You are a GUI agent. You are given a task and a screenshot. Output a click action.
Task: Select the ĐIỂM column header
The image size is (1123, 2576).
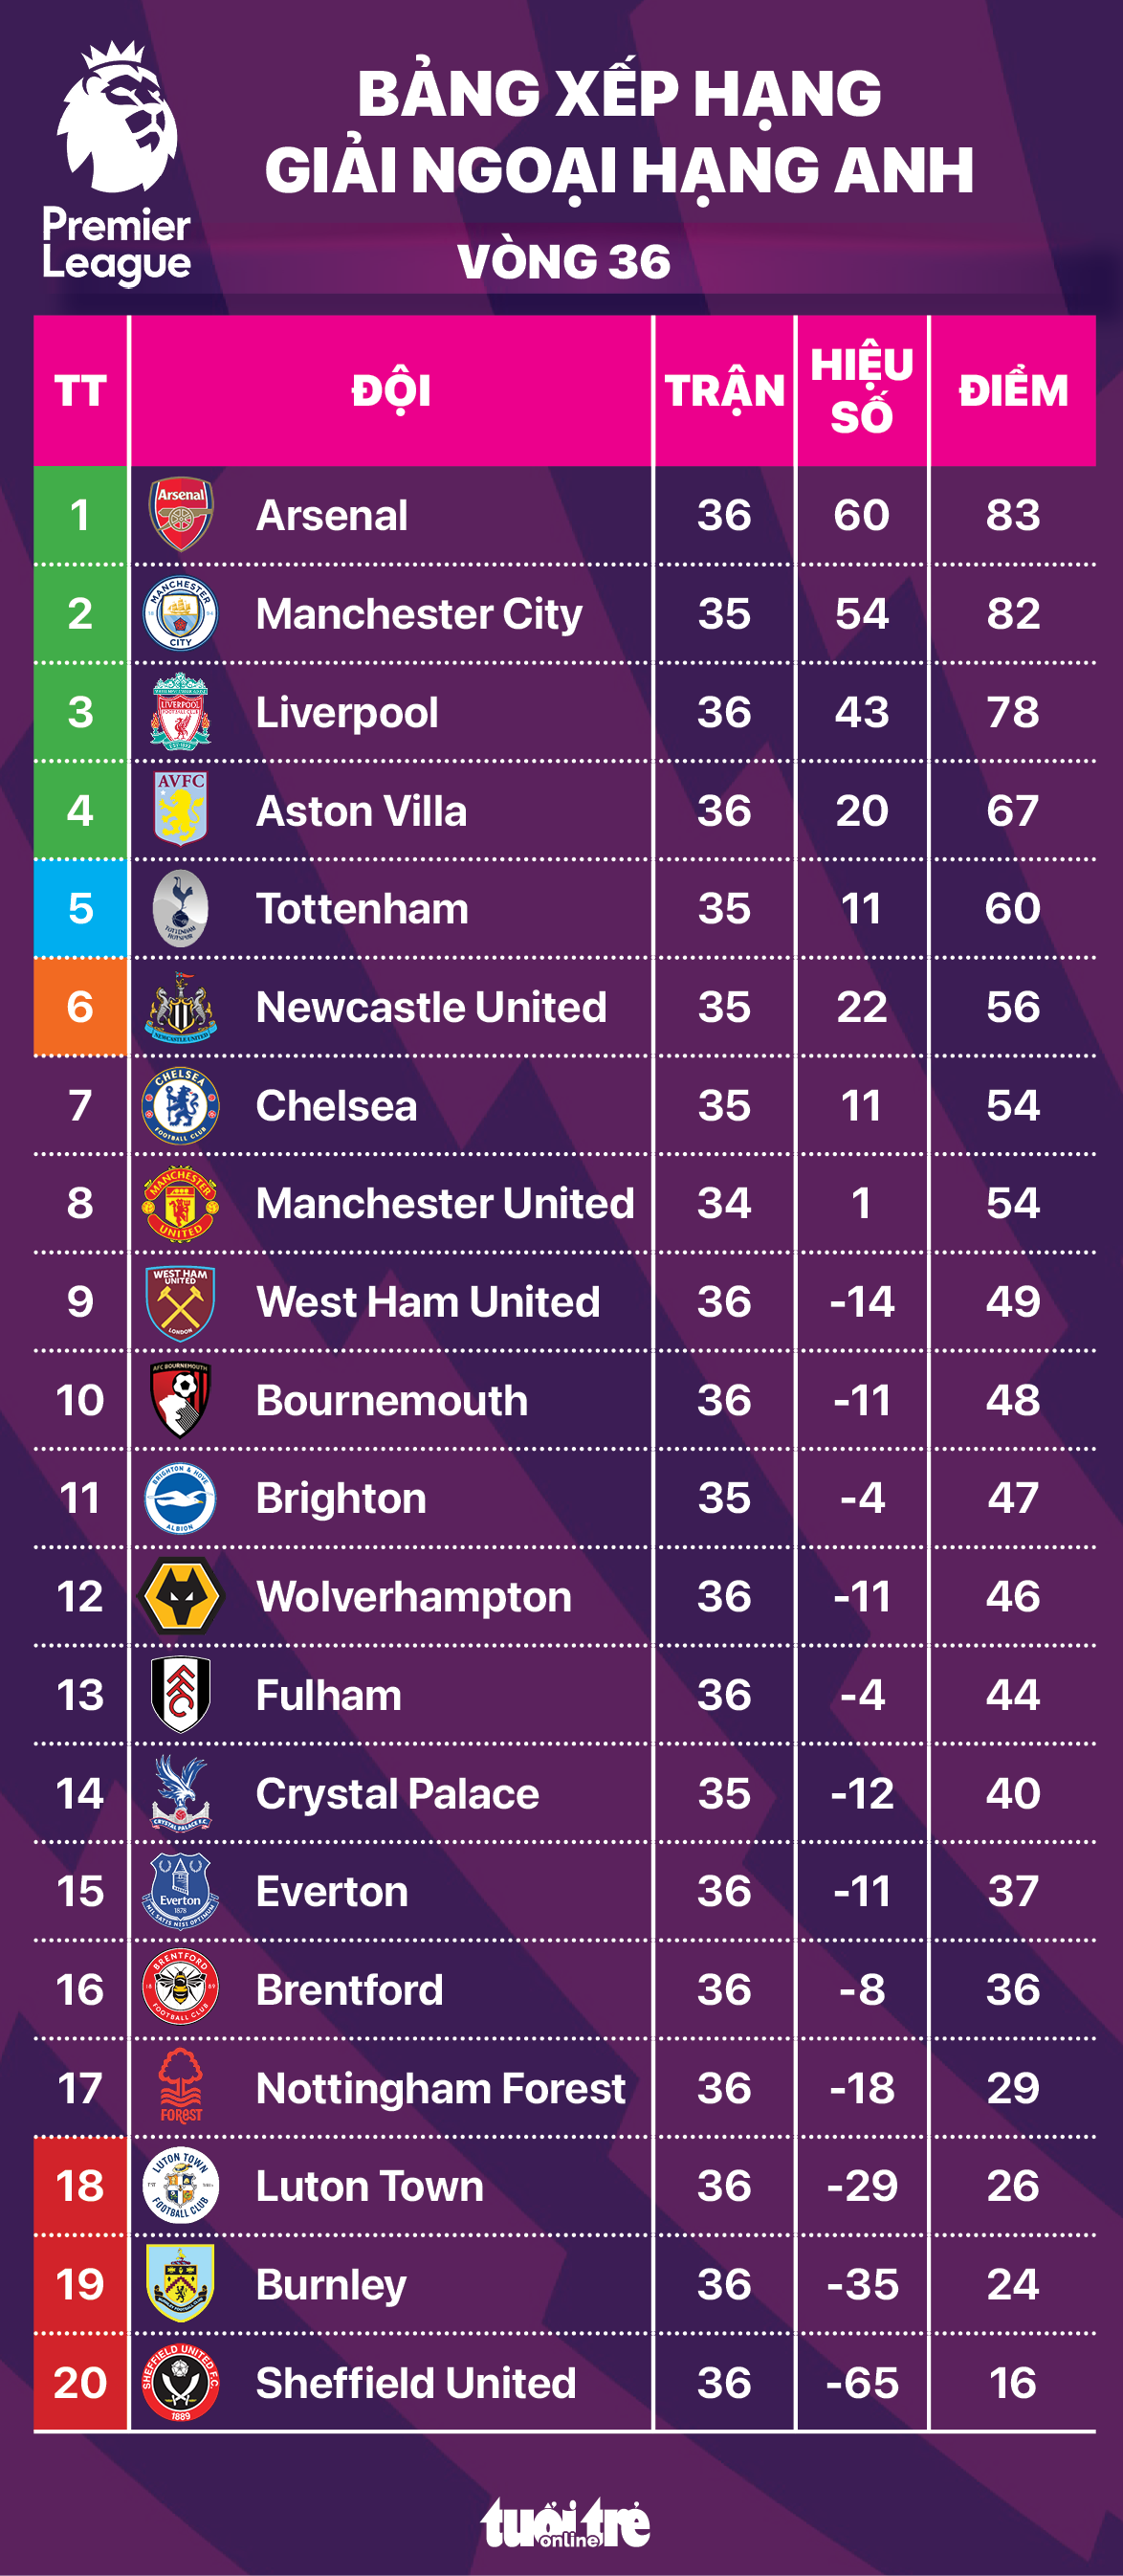click(1012, 391)
